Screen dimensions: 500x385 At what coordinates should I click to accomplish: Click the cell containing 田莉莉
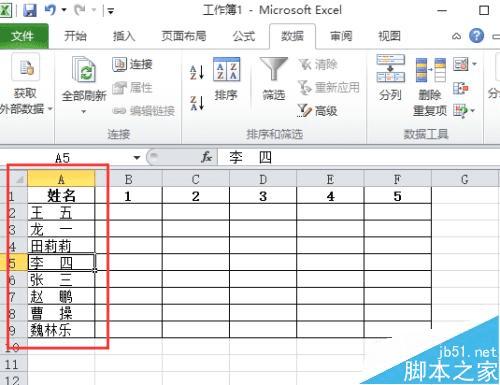(61, 246)
